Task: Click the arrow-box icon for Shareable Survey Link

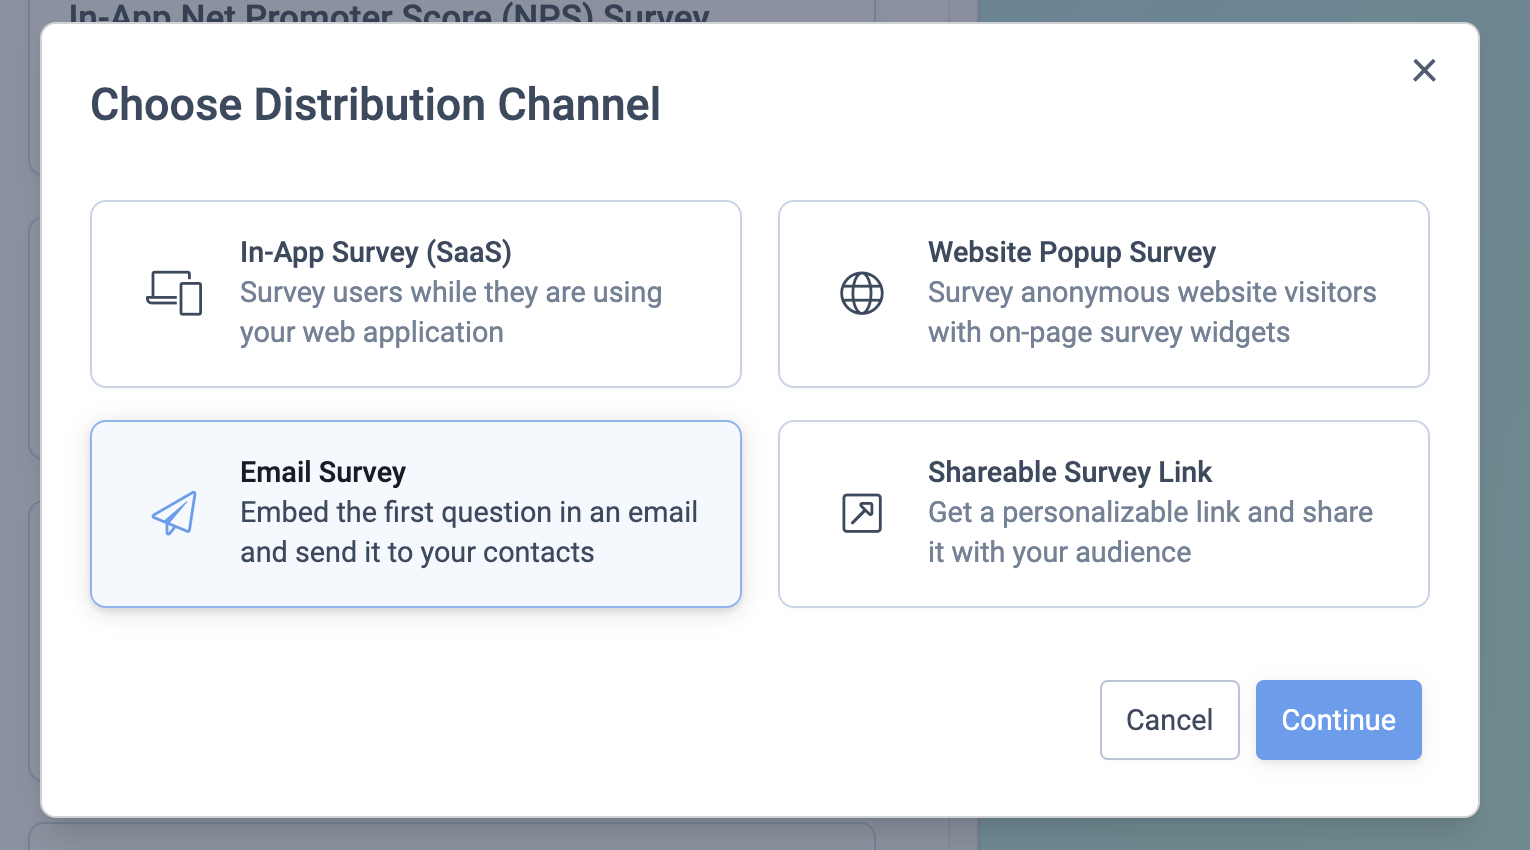Action: pos(861,513)
